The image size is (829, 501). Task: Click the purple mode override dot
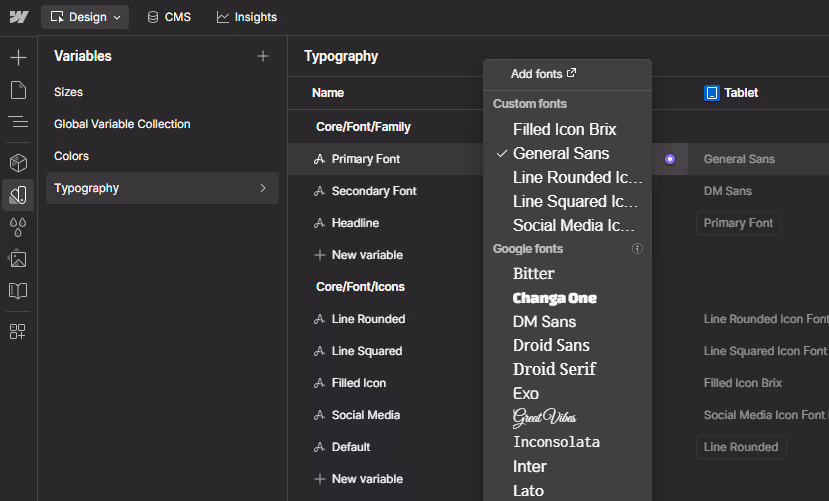[670, 159]
